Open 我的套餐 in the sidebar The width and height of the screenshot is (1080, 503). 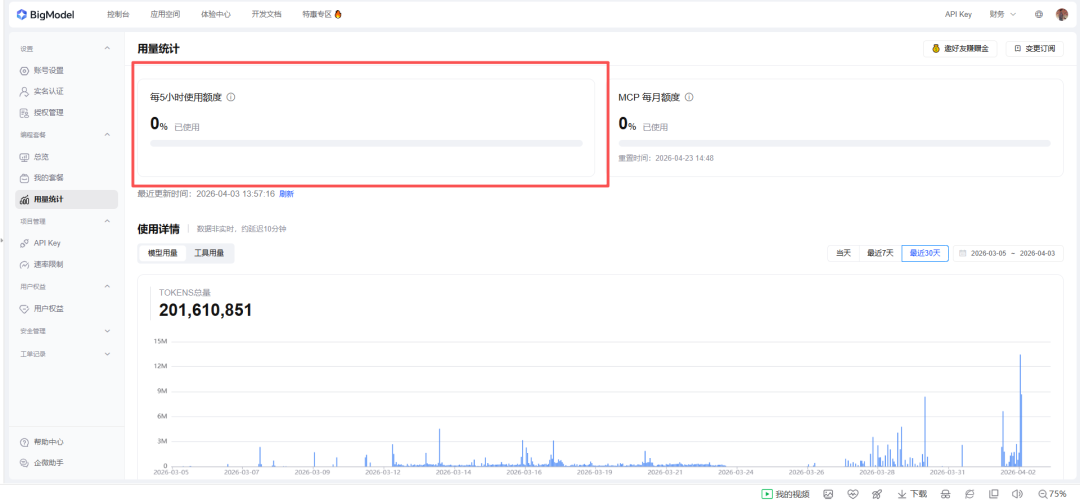pyautogui.click(x=48, y=178)
